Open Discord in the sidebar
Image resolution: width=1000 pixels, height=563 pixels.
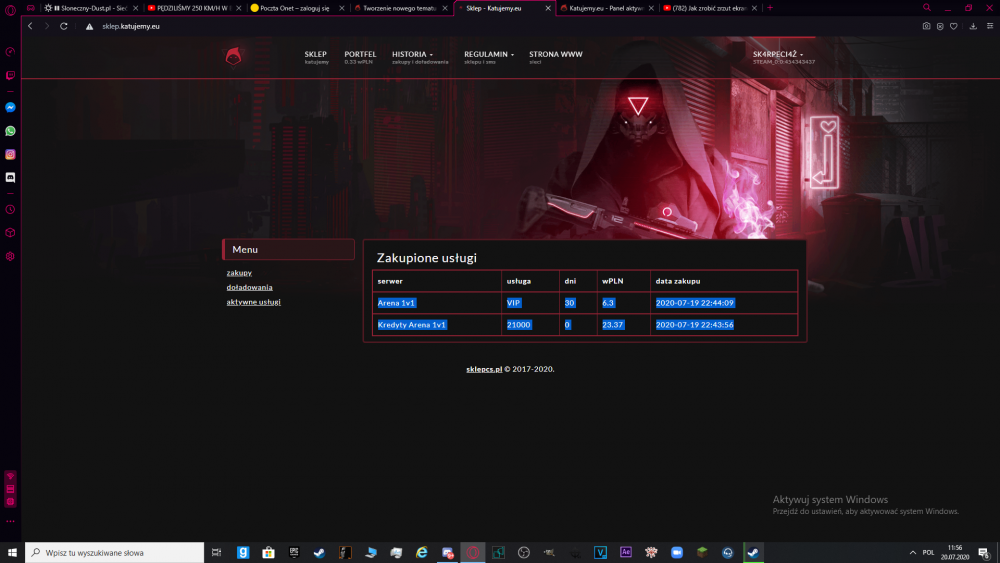click(10, 177)
